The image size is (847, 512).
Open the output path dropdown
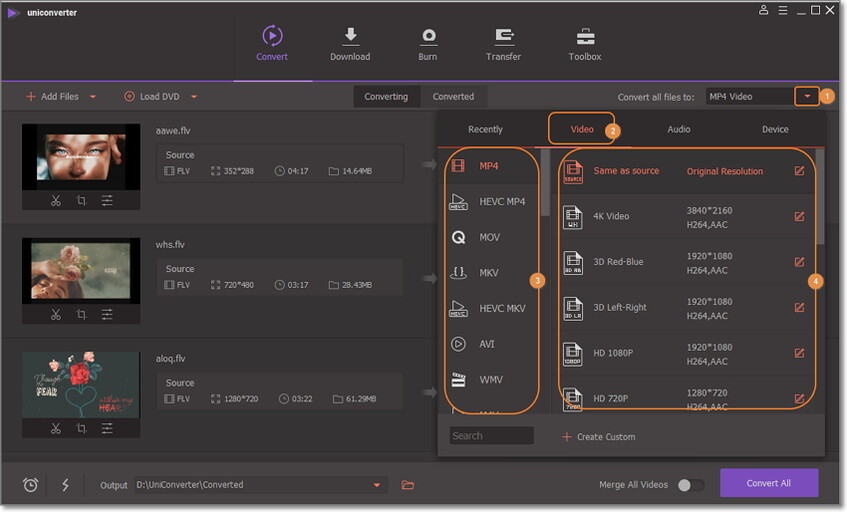click(x=377, y=485)
